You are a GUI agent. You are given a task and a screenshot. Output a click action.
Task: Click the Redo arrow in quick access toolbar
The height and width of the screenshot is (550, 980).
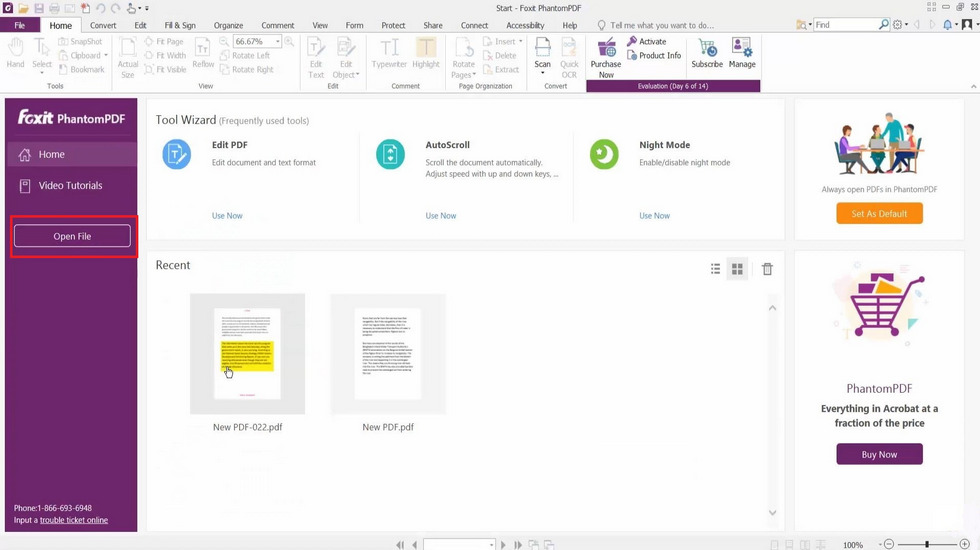pos(116,8)
